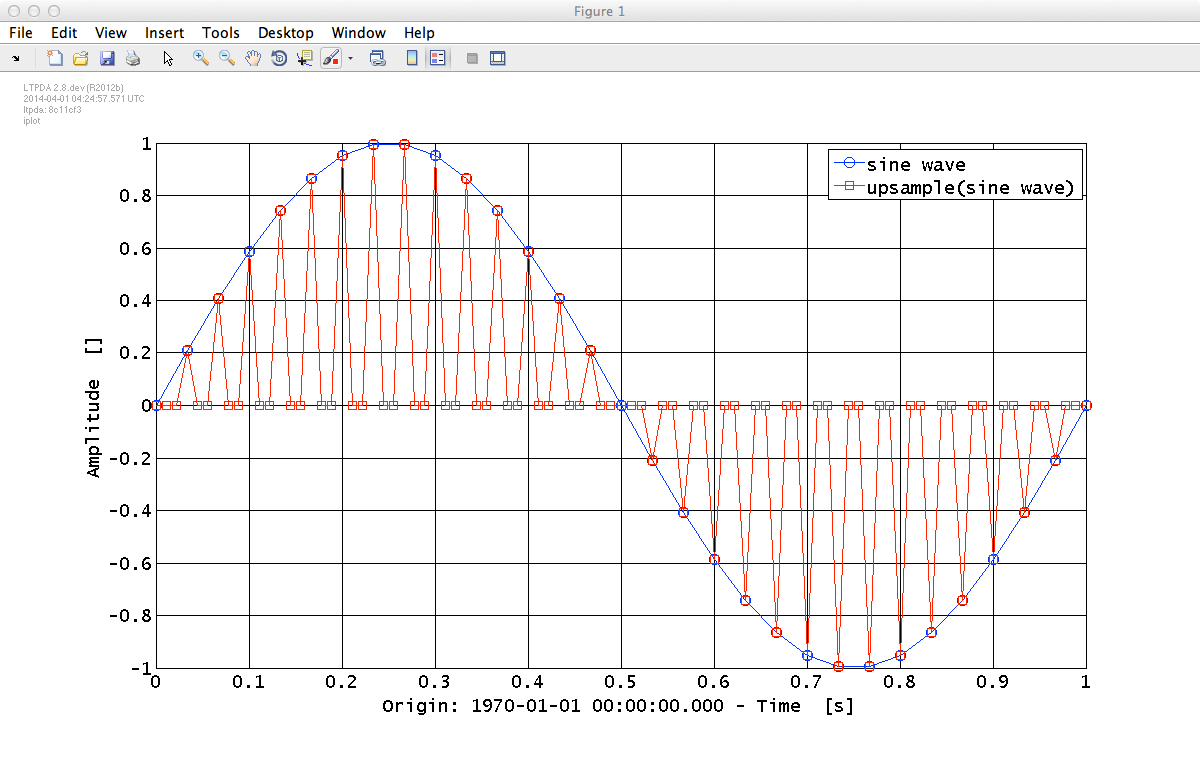Open the View menu
This screenshot has height=773, width=1200.
(111, 33)
